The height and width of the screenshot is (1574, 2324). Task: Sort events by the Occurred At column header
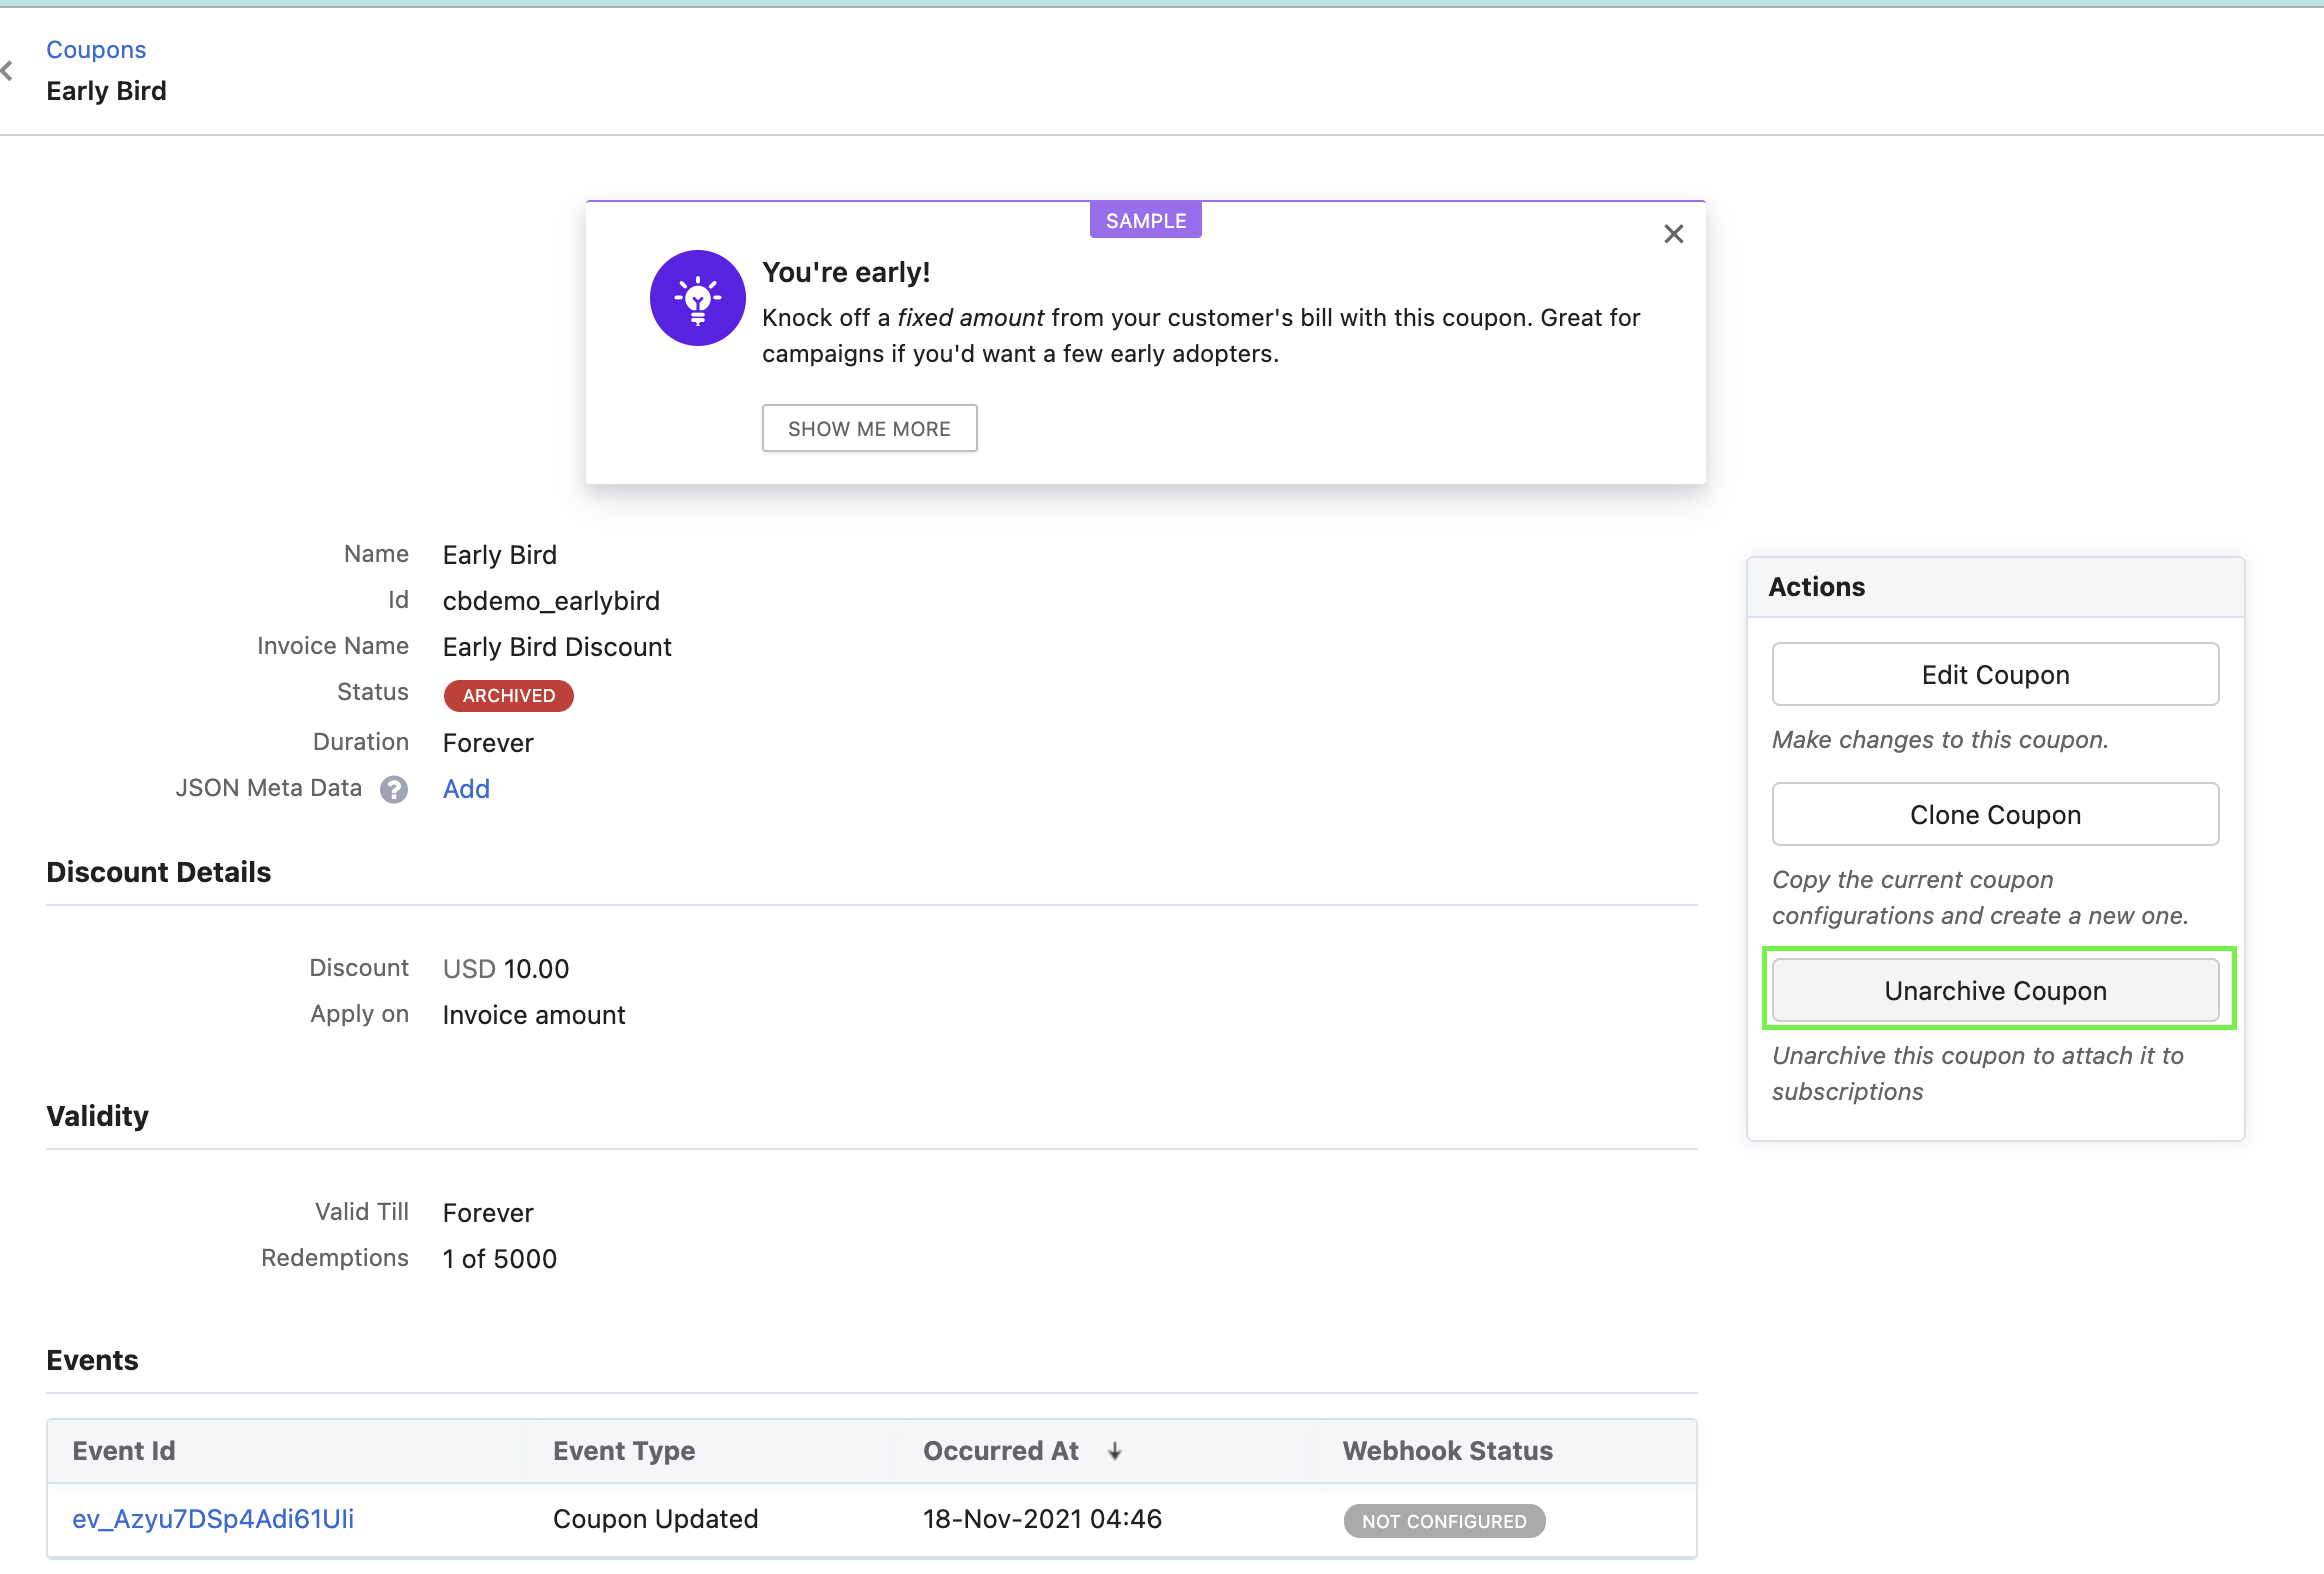pos(1000,1451)
